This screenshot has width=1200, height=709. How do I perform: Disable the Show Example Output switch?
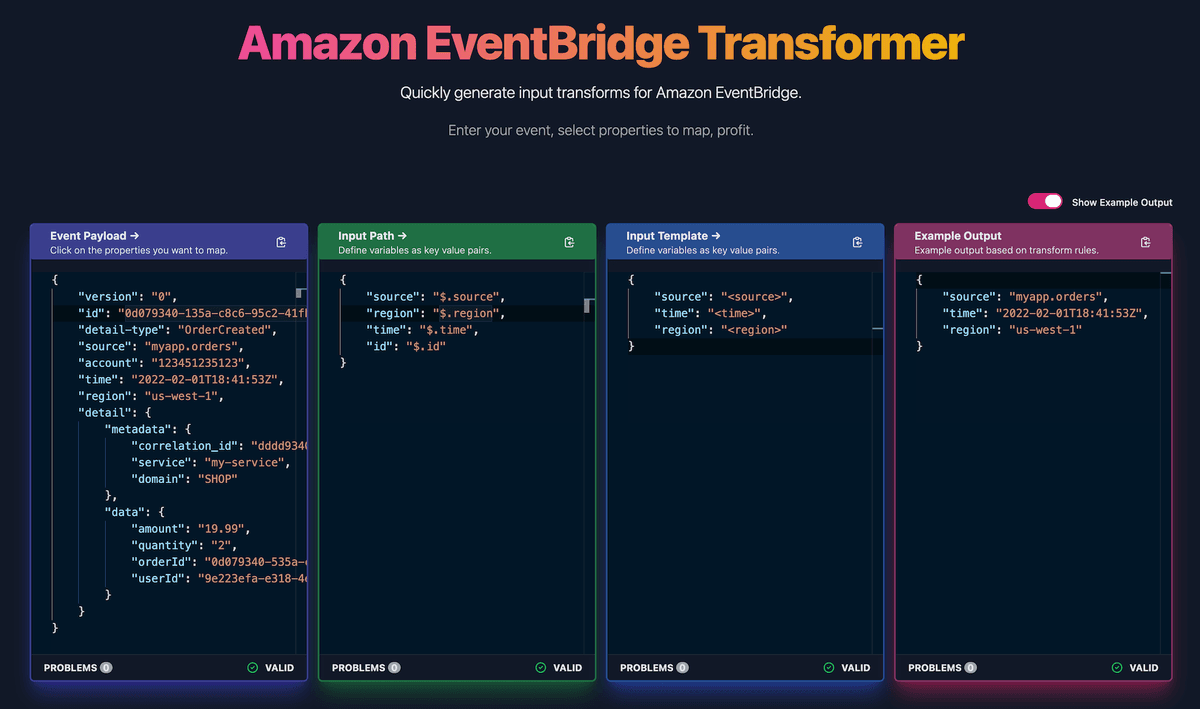[x=1045, y=201]
